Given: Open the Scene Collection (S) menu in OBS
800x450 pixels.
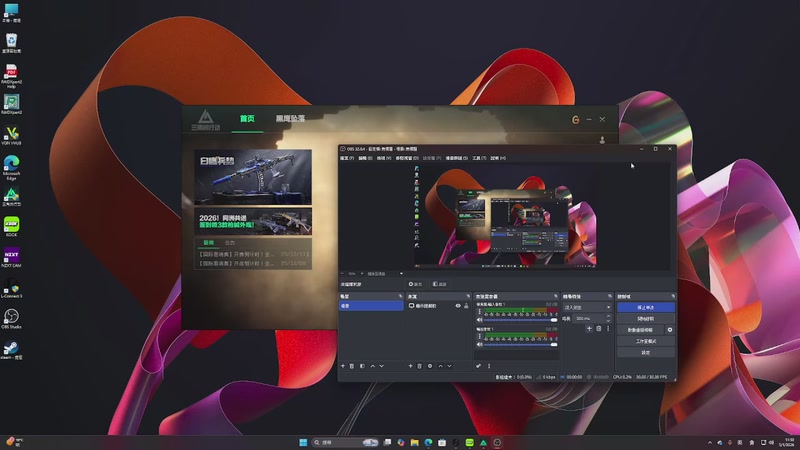Looking at the screenshot, I should [x=457, y=158].
